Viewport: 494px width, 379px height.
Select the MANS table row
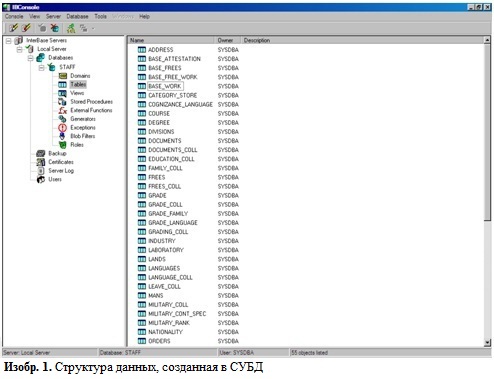(x=156, y=295)
